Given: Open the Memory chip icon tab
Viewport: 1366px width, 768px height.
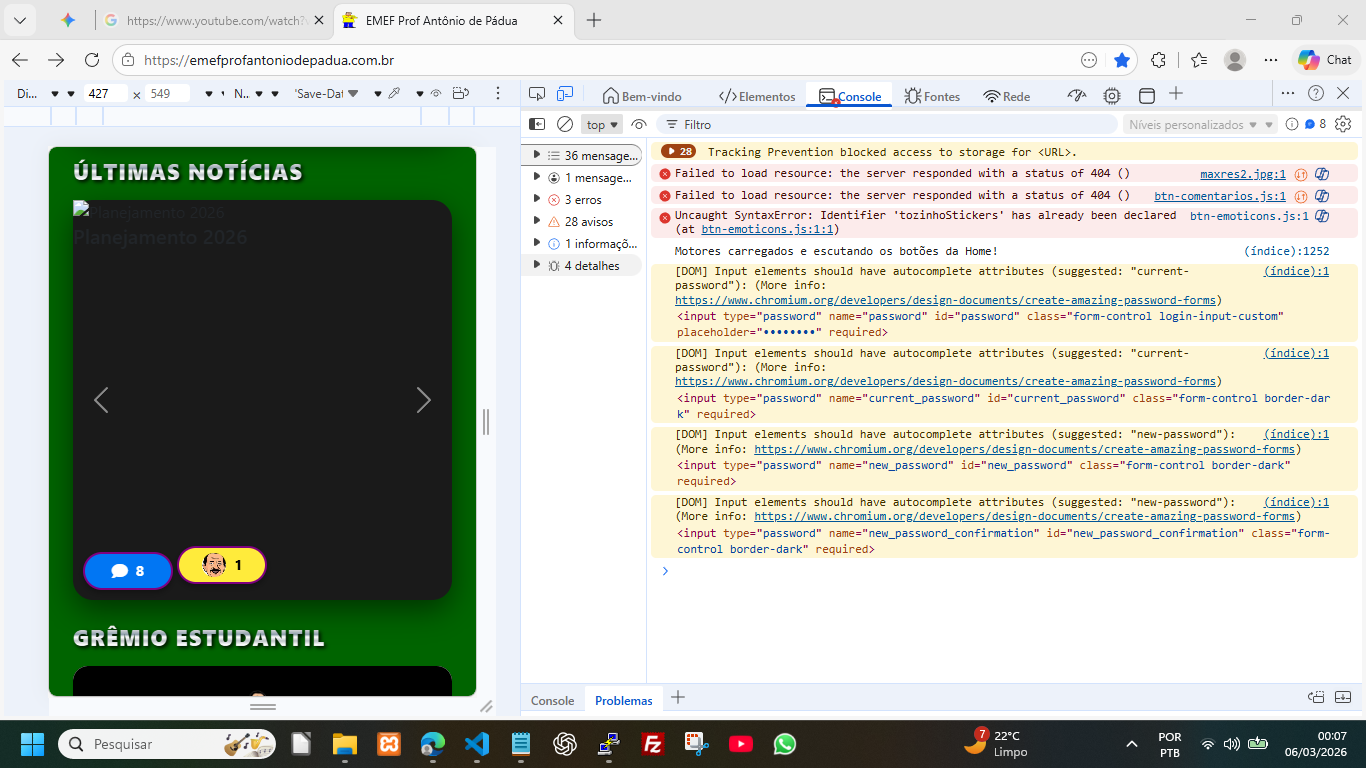Looking at the screenshot, I should pos(1112,96).
